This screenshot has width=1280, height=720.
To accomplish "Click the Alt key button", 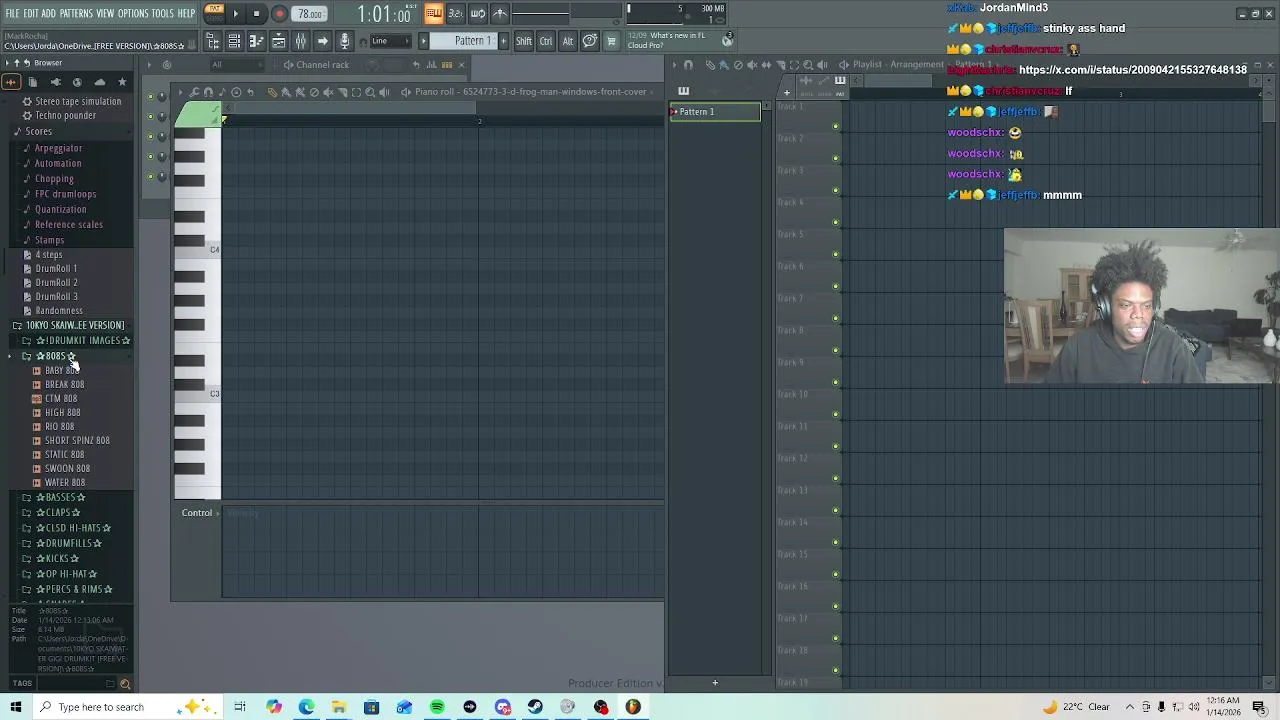I will (x=567, y=41).
